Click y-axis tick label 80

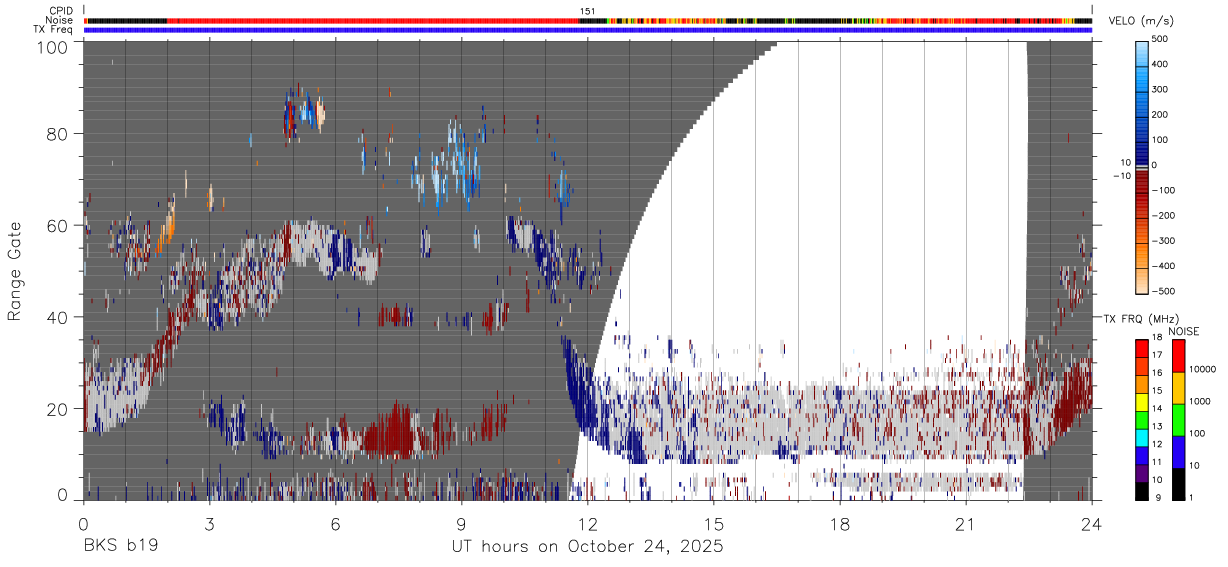click(x=59, y=136)
